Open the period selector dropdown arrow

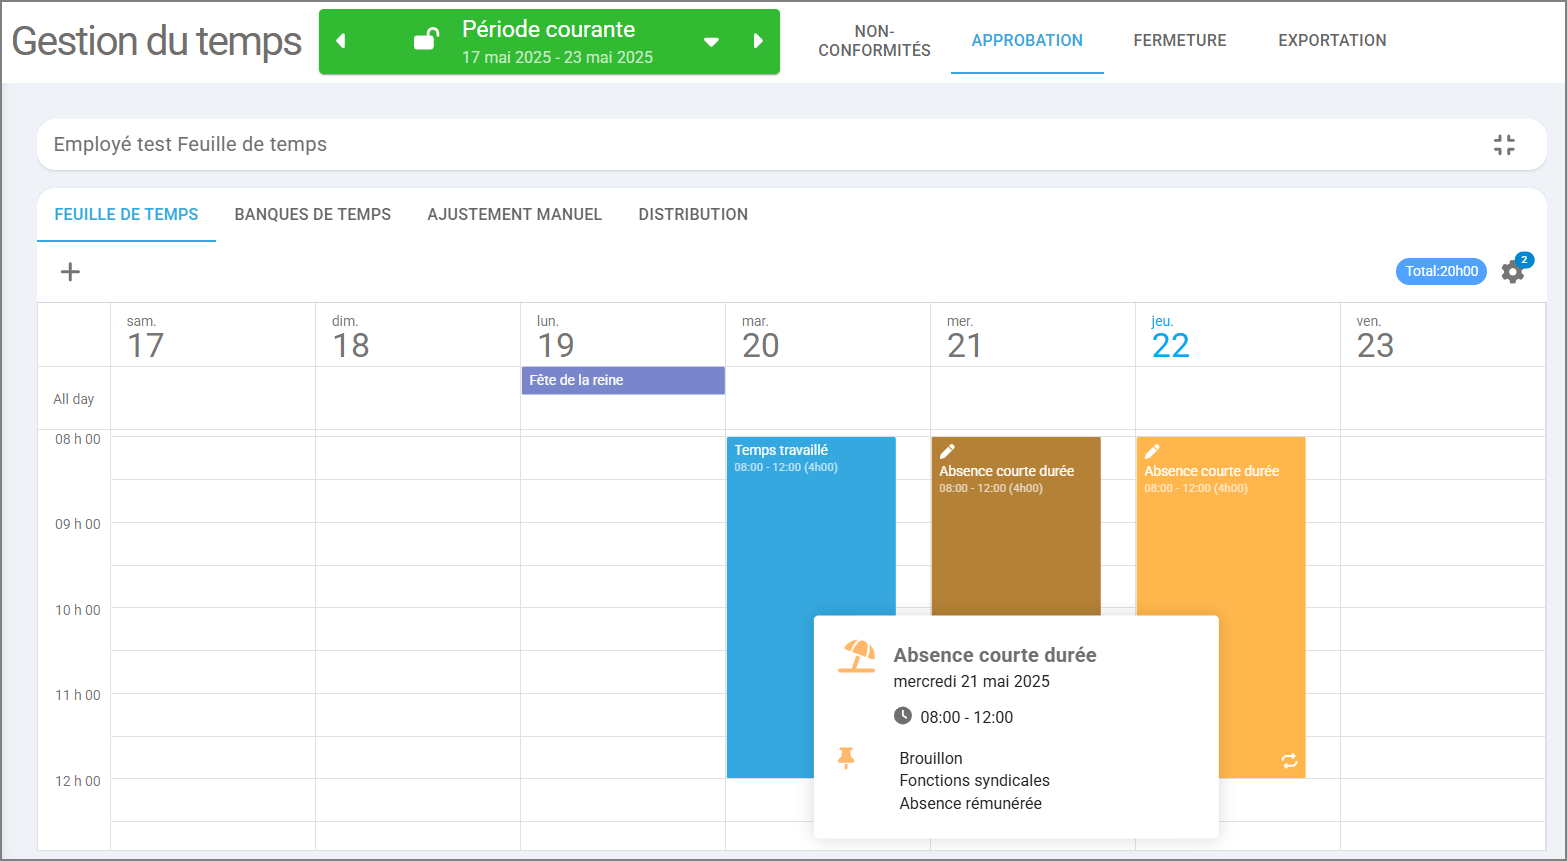pos(711,42)
